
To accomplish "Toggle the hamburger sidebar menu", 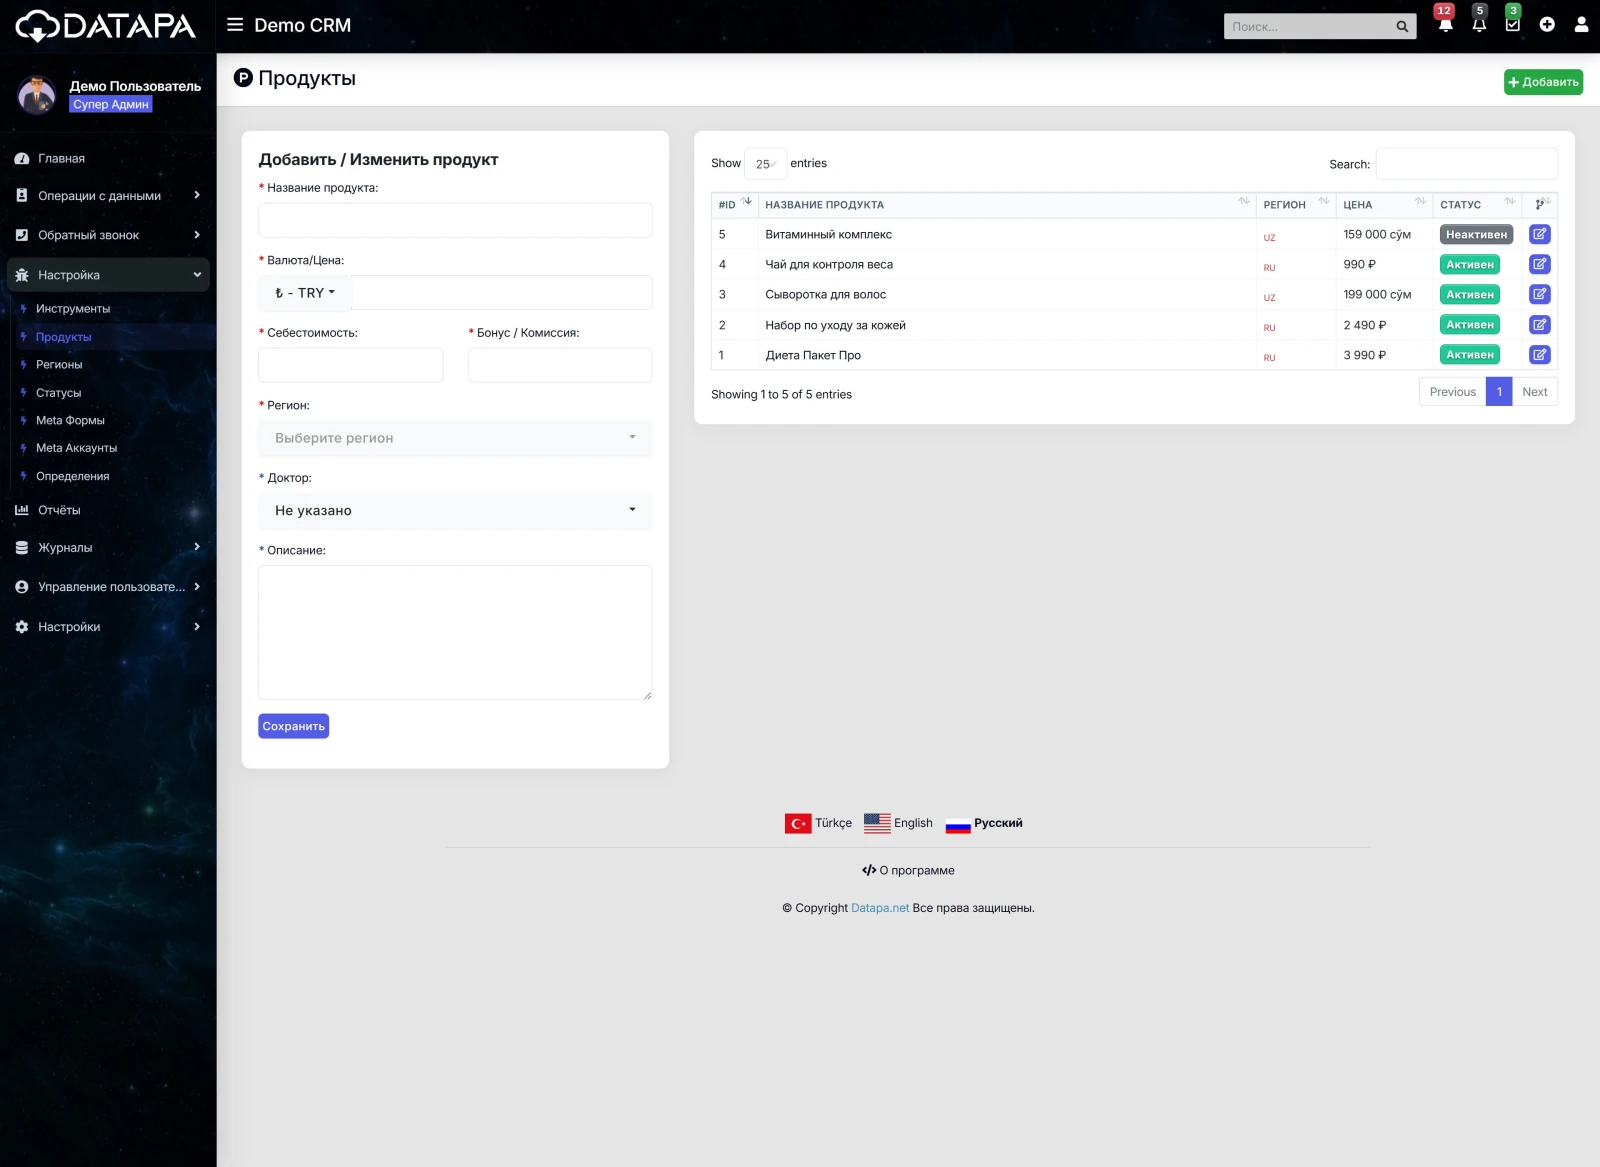I will [235, 25].
